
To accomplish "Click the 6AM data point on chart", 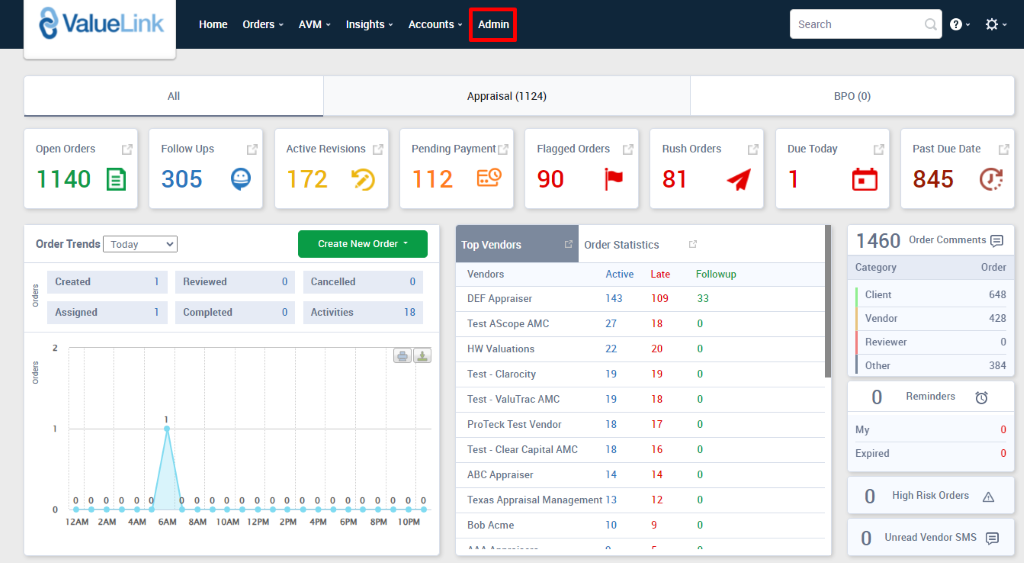I will [167, 428].
